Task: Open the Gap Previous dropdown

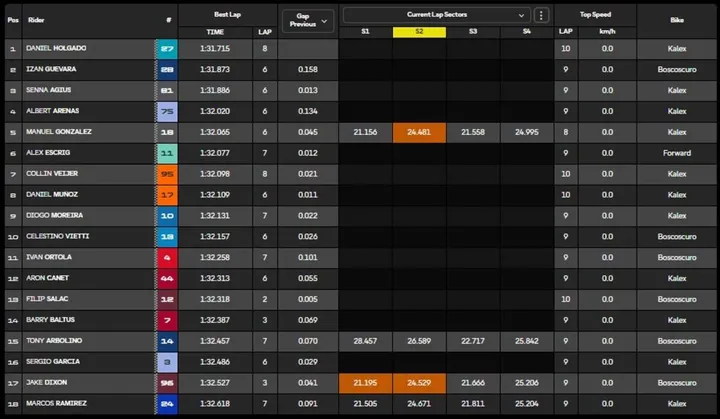Action: [x=308, y=21]
